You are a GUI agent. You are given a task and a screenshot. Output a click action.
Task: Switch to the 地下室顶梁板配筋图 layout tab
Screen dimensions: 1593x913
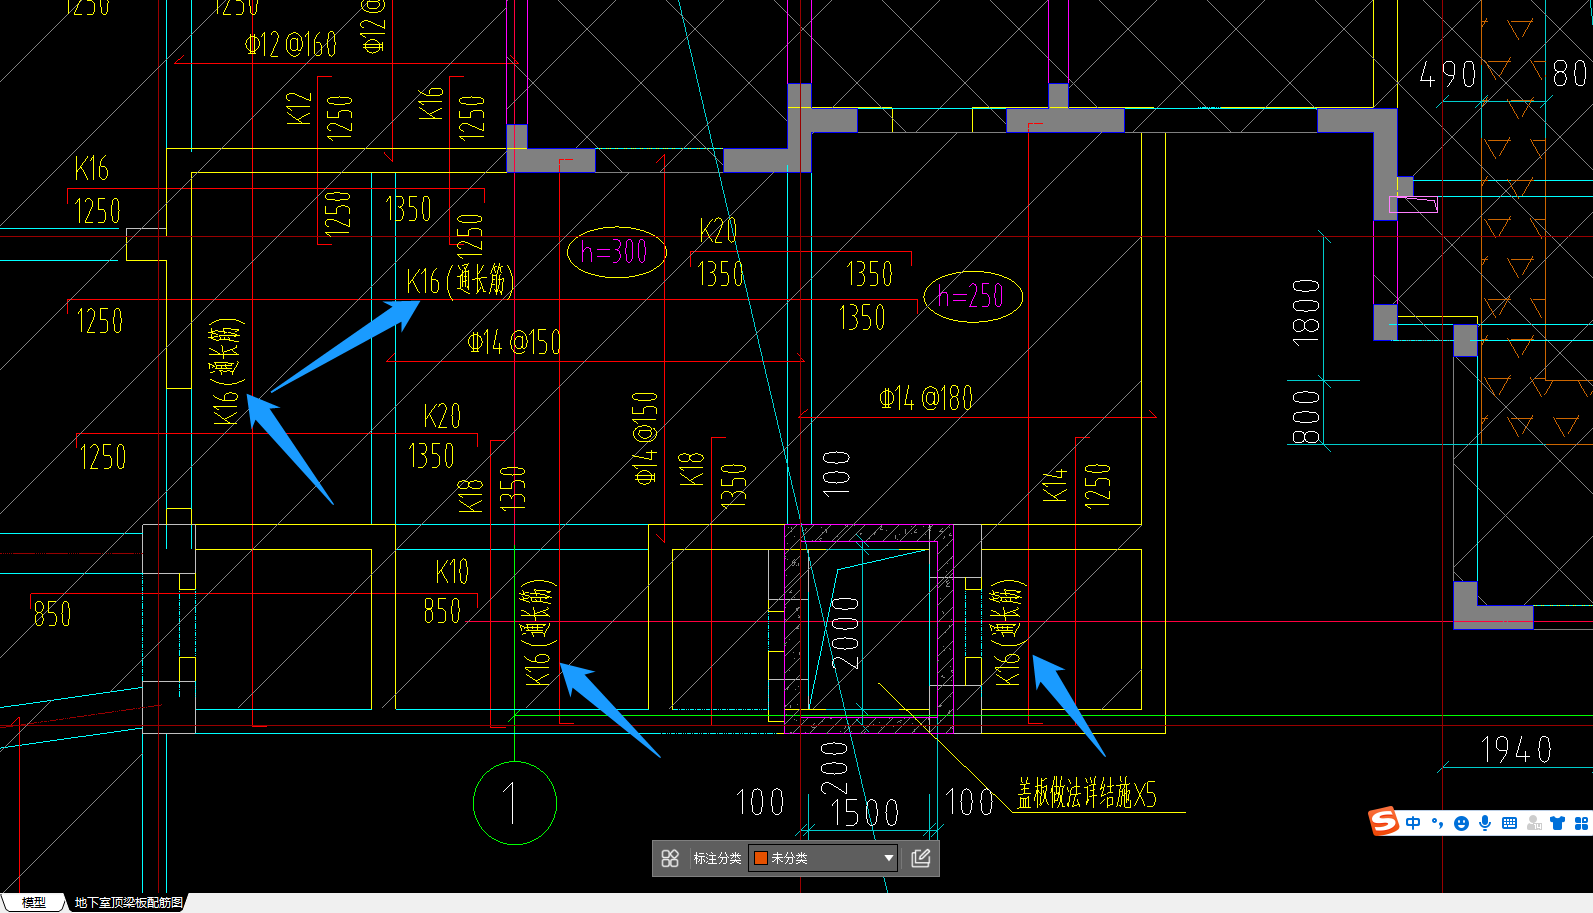(x=128, y=902)
